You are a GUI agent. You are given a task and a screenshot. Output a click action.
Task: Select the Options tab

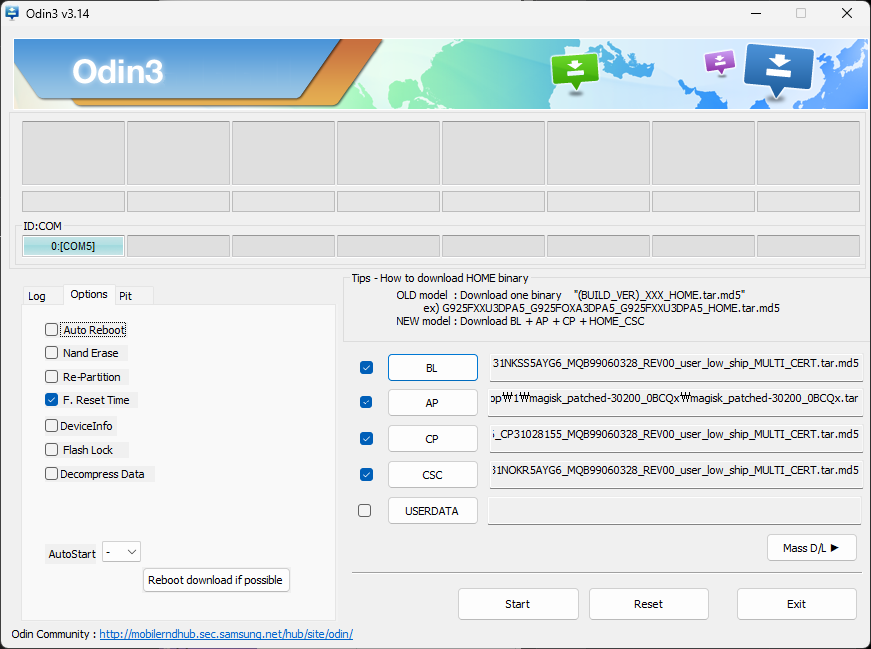pyautogui.click(x=89, y=294)
